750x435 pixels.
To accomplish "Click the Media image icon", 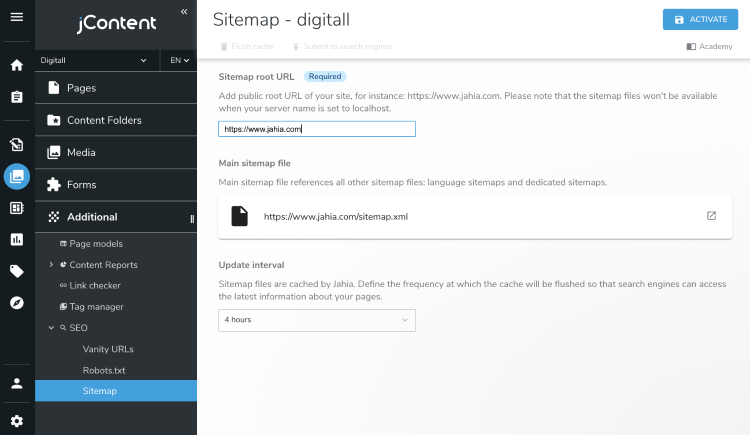I will [x=54, y=152].
